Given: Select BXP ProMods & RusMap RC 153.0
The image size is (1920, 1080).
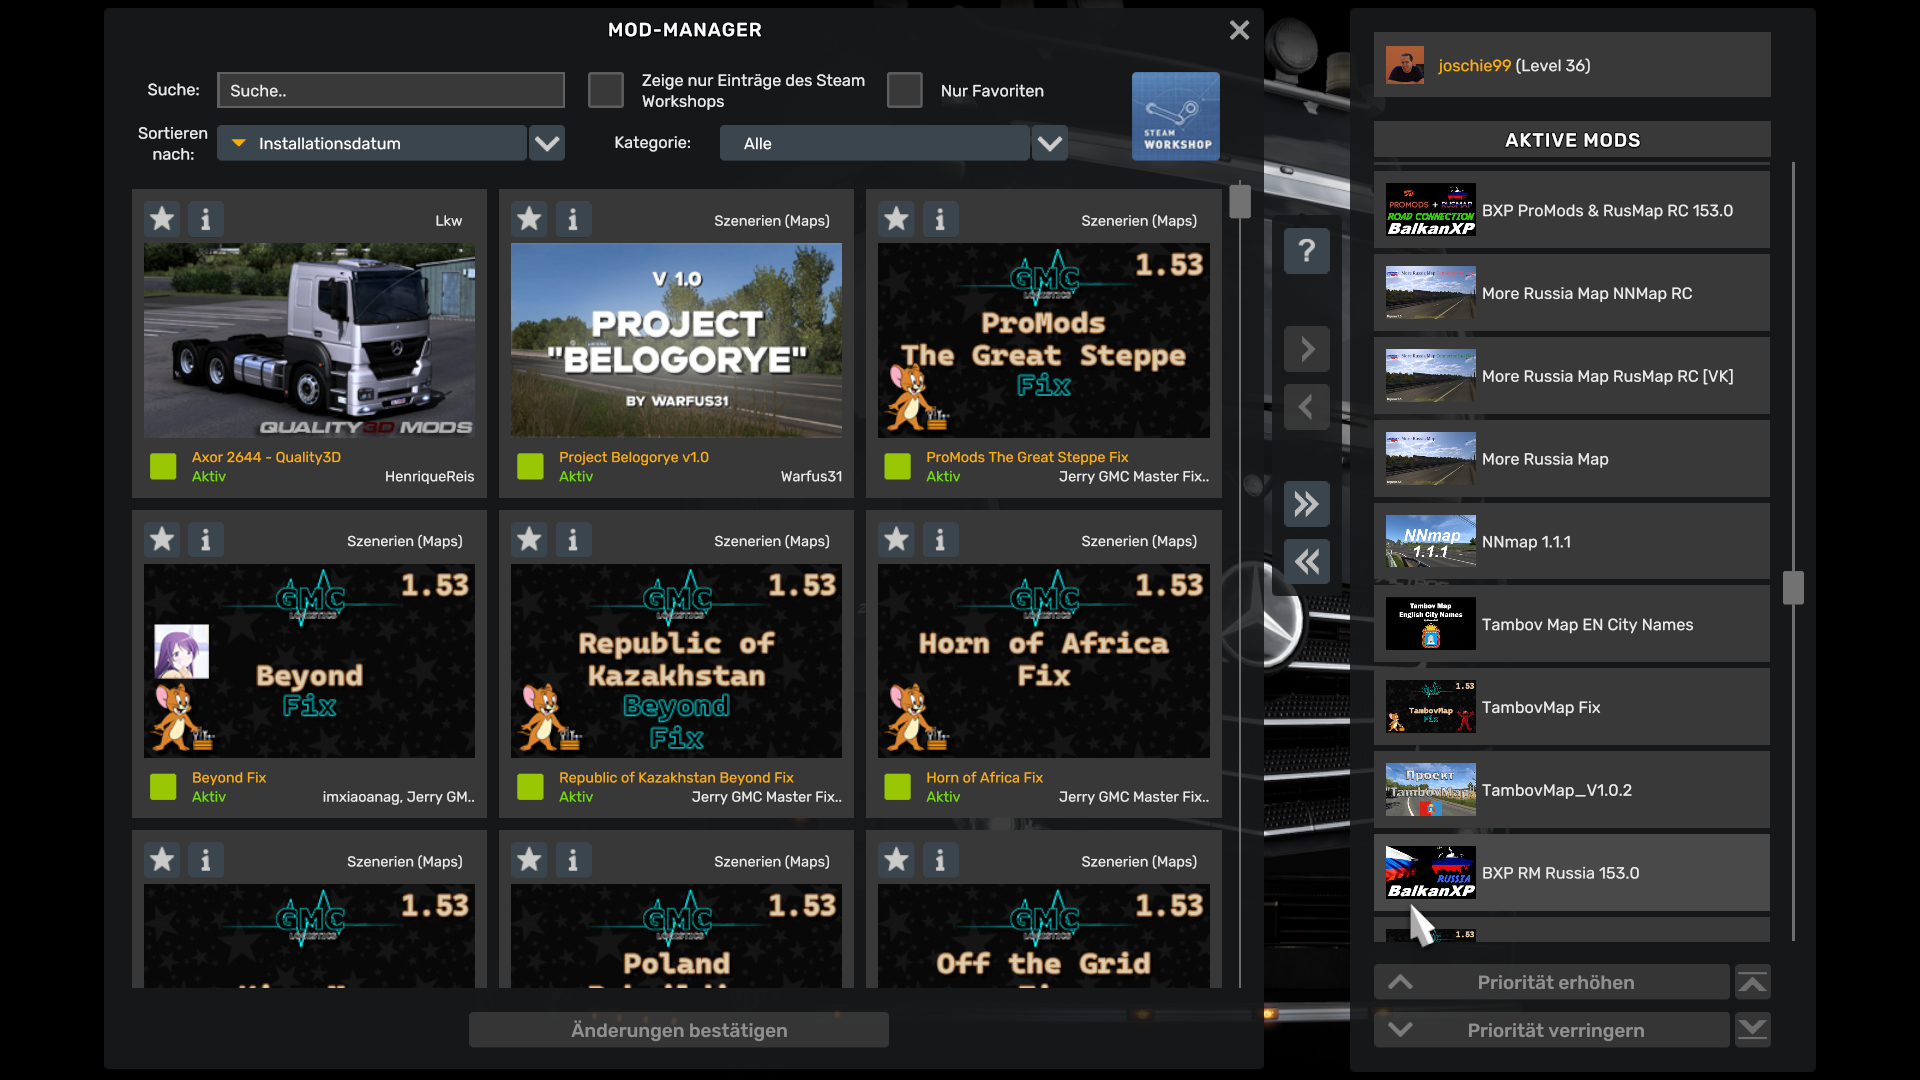Looking at the screenshot, I should (1572, 210).
